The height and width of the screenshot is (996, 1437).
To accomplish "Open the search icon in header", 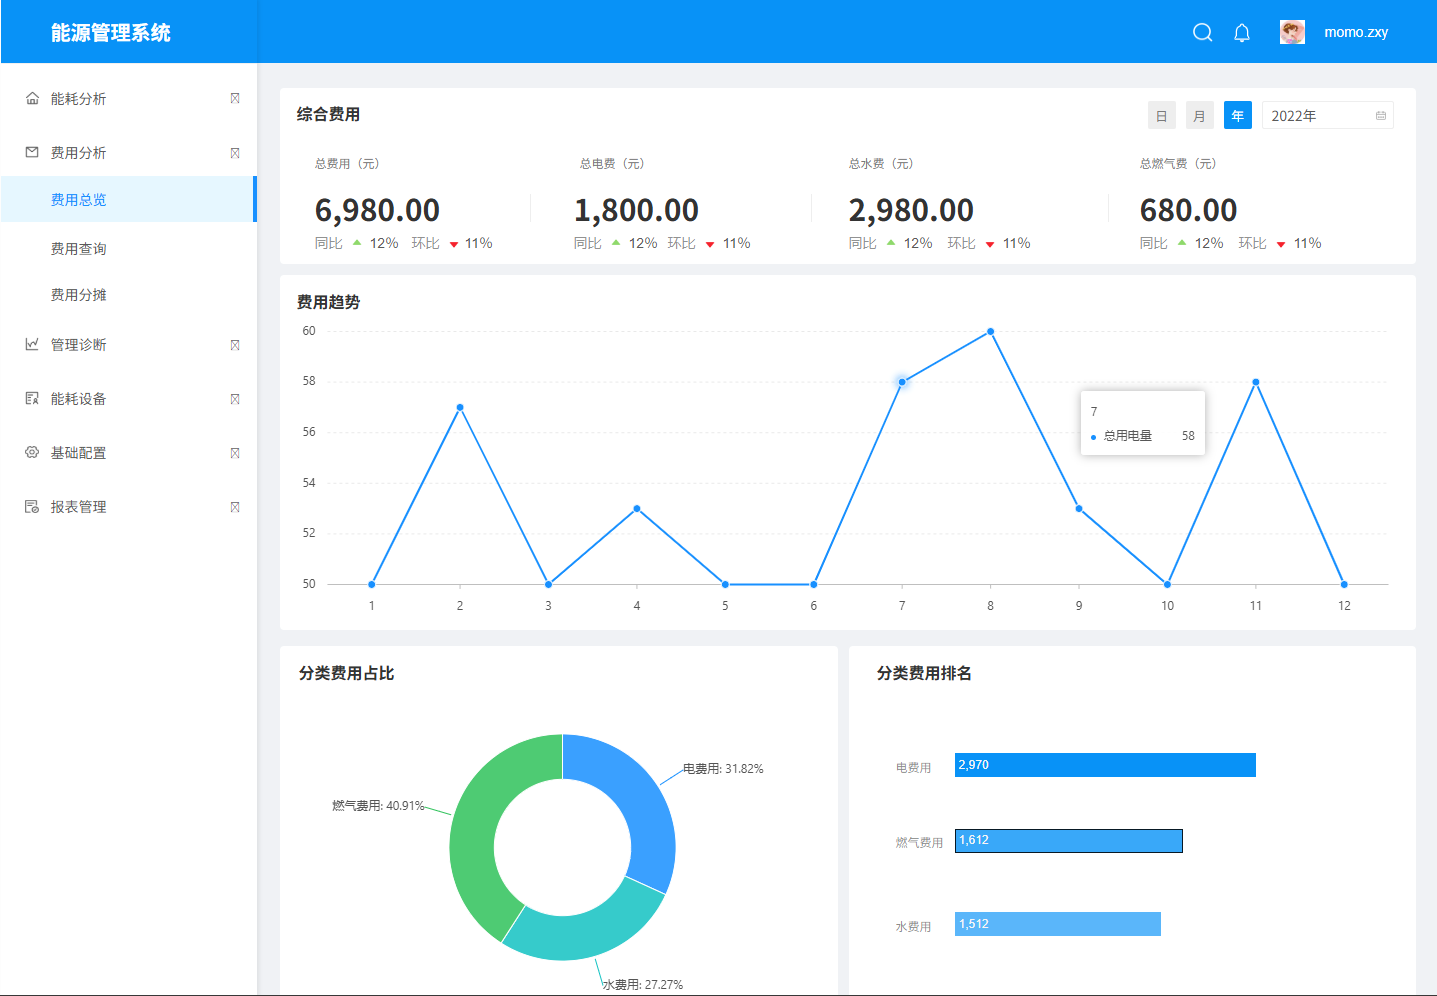I will [1203, 32].
